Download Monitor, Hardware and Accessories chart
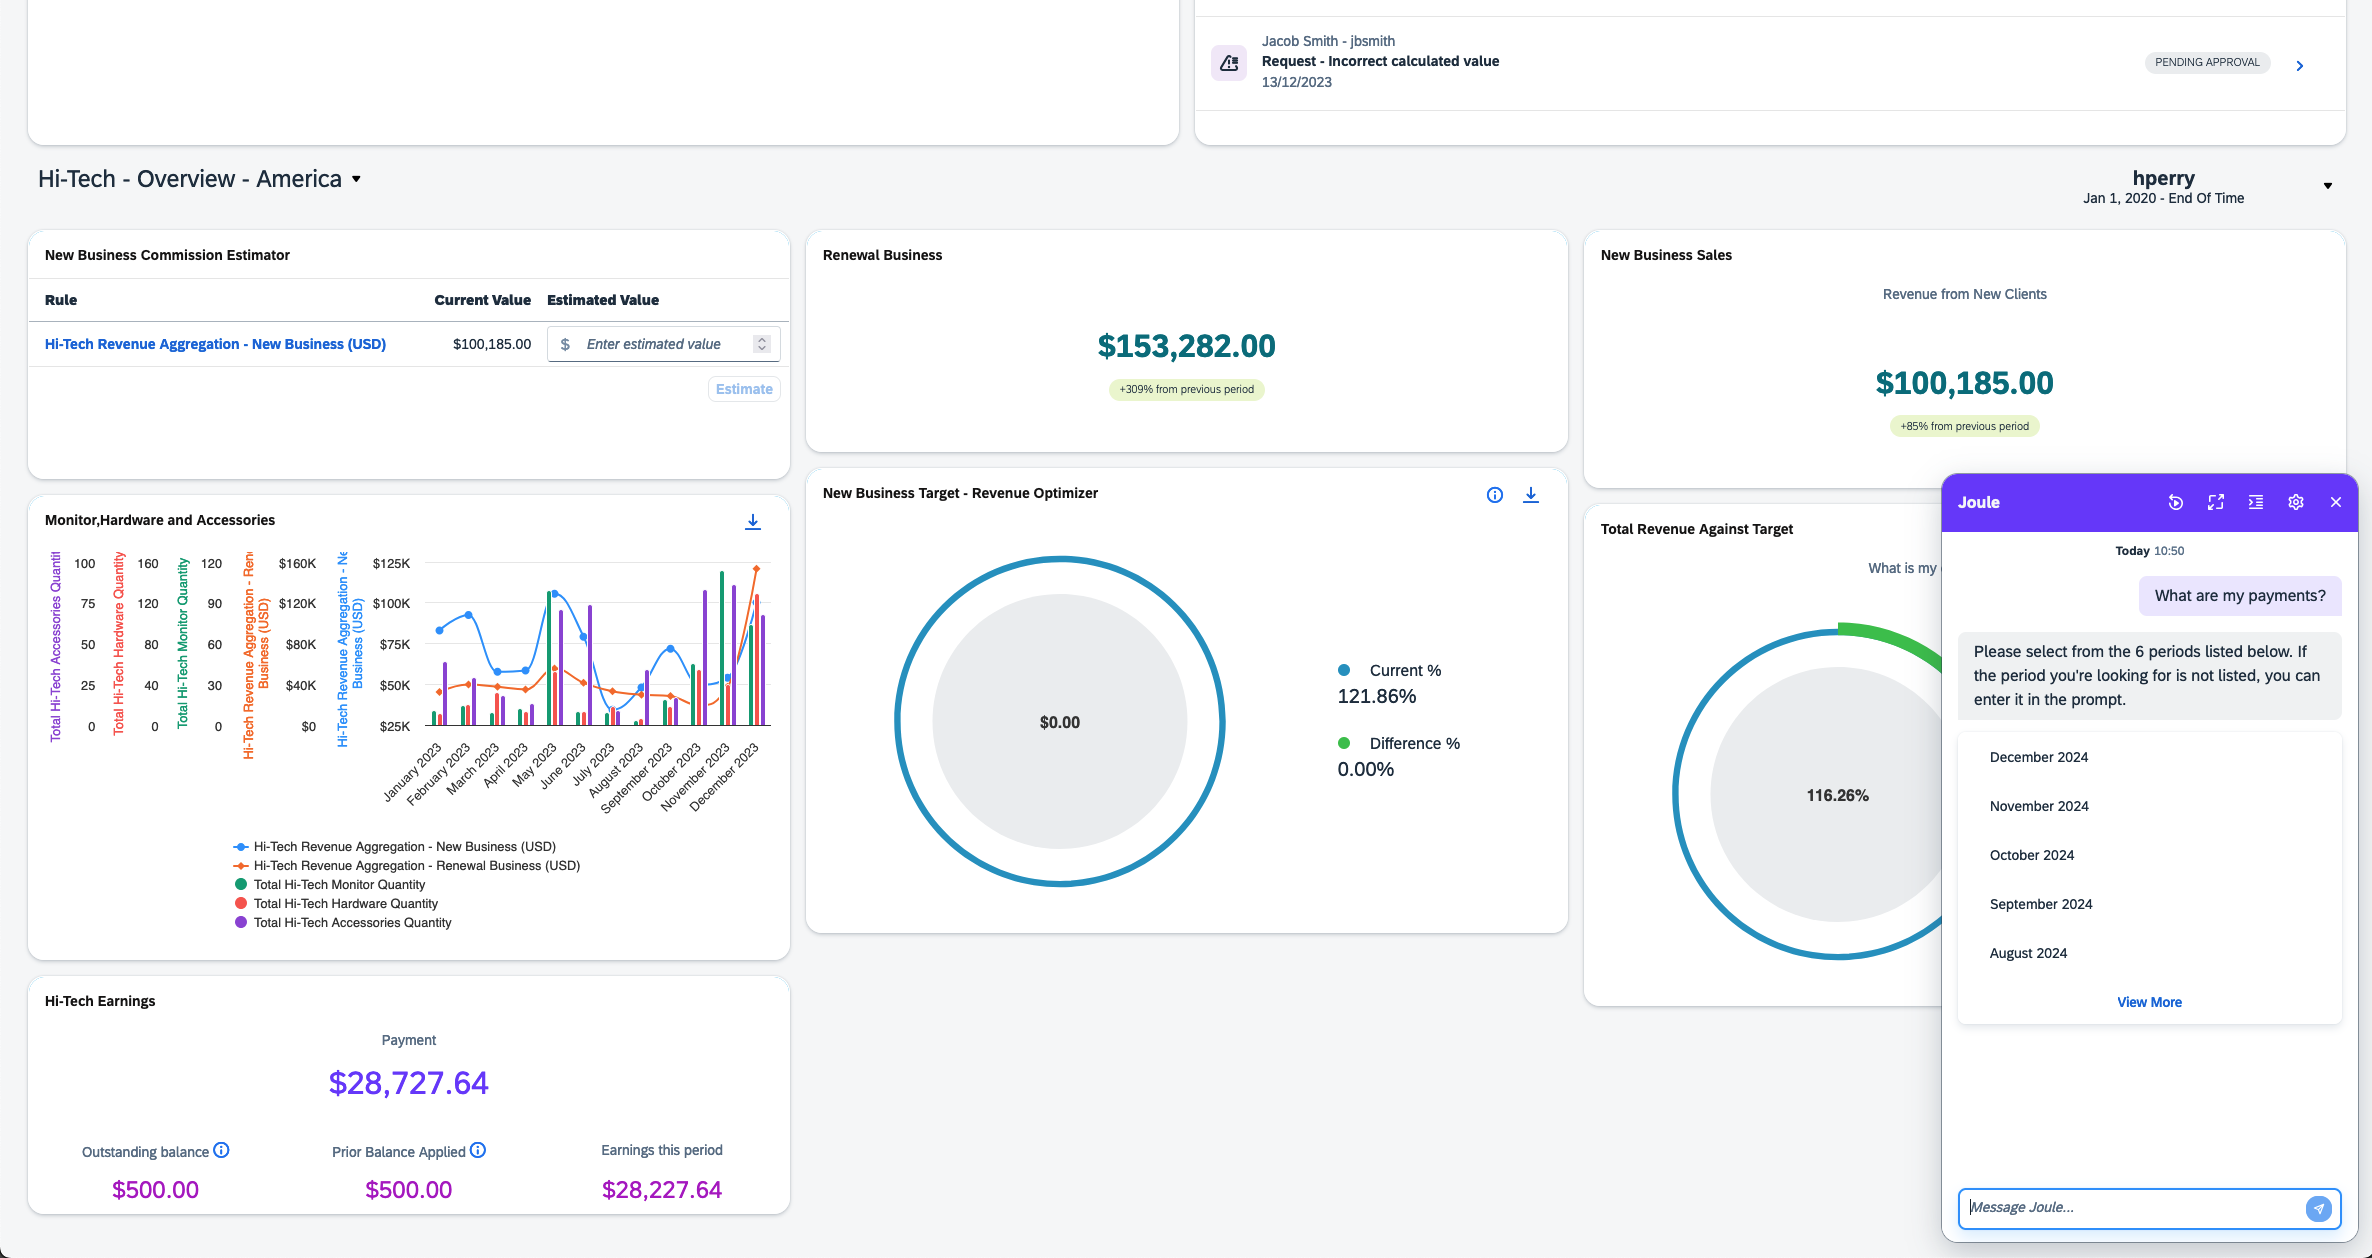The image size is (2372, 1258). [753, 522]
